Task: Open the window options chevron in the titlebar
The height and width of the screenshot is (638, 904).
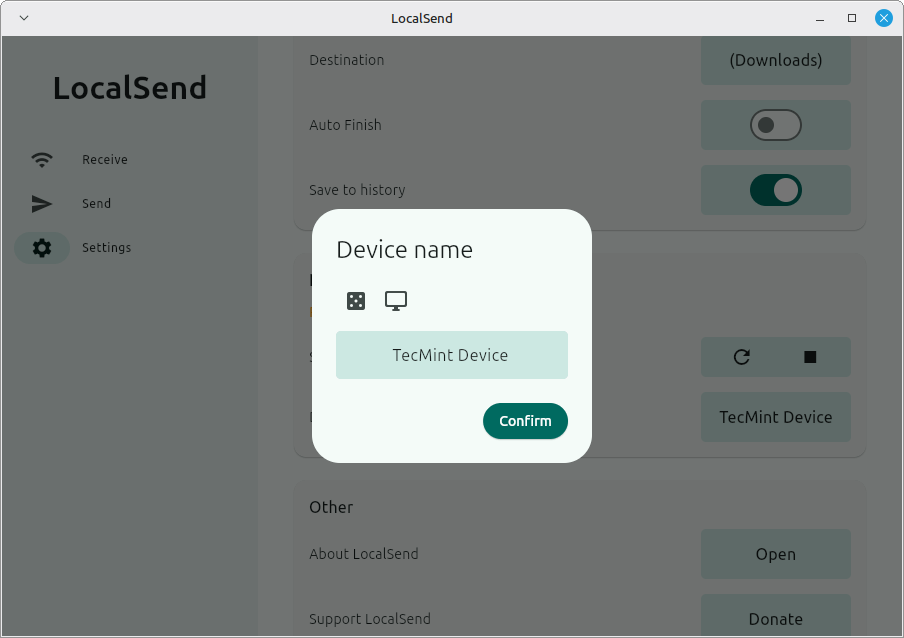Action: point(23,17)
